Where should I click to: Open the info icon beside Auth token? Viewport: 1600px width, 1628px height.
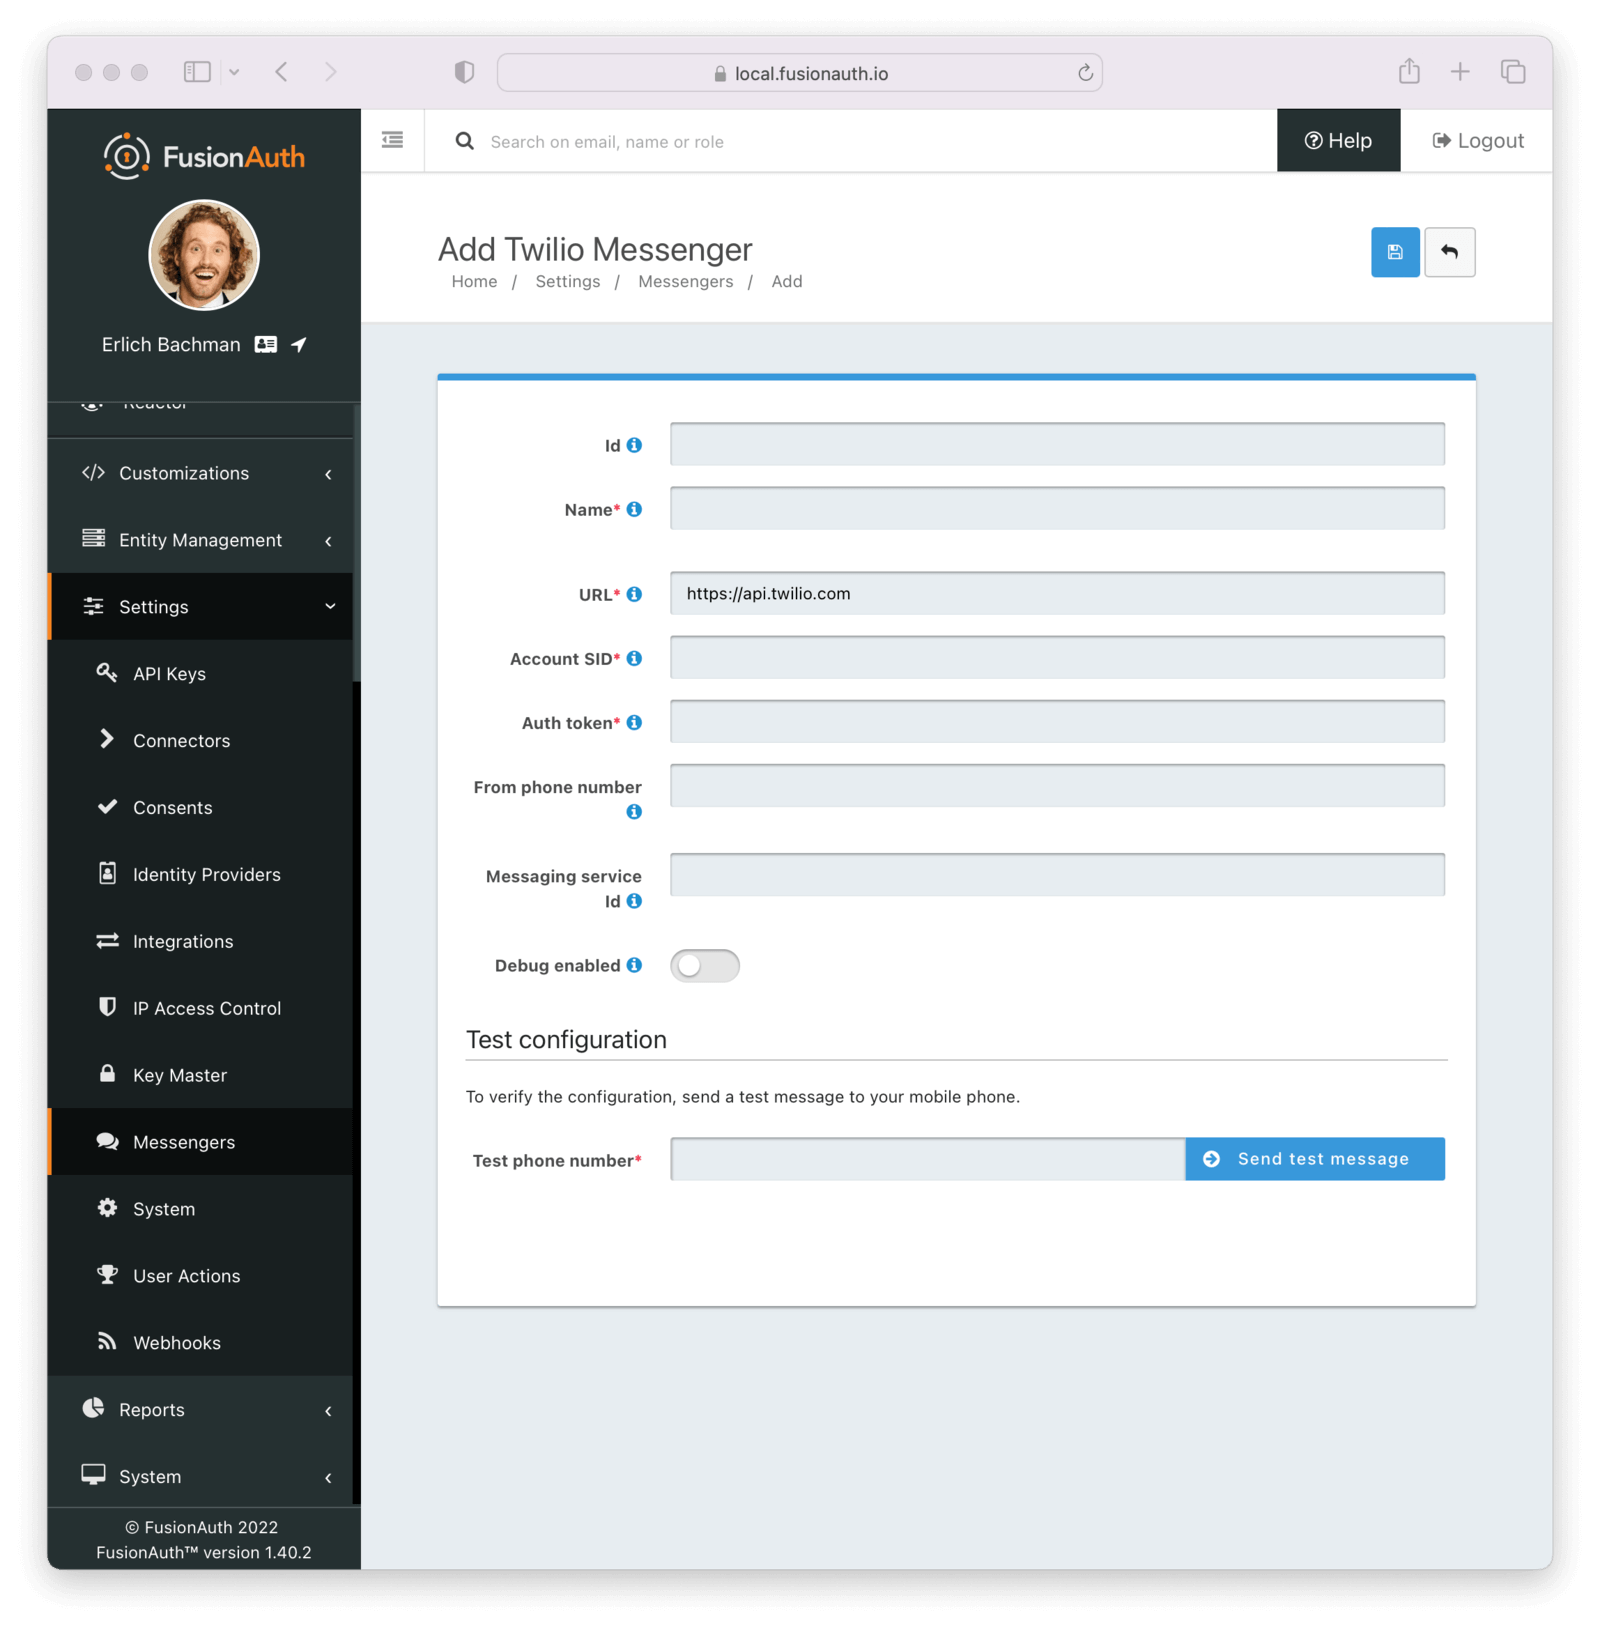click(634, 722)
